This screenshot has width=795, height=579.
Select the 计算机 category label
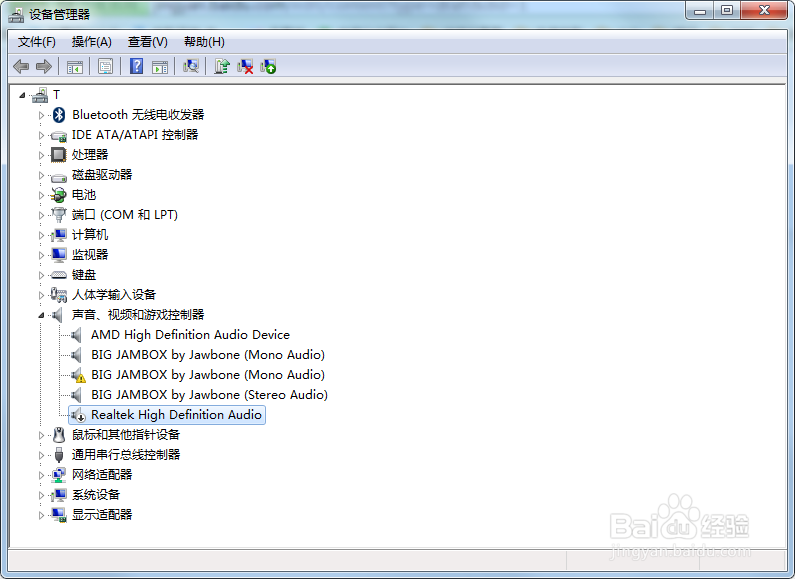[x=90, y=235]
